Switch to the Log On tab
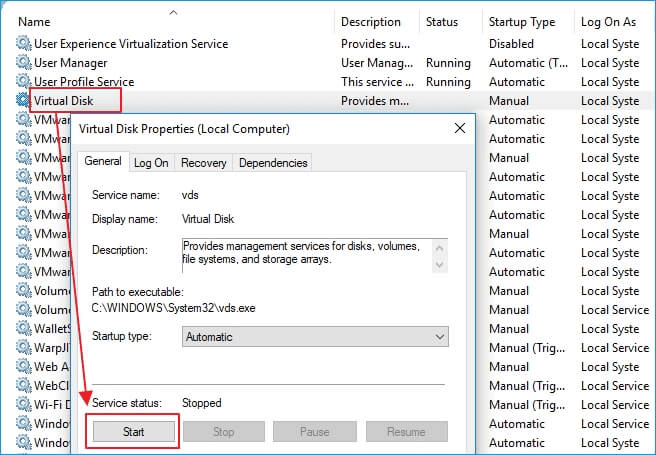This screenshot has height=455, width=656. click(x=151, y=163)
